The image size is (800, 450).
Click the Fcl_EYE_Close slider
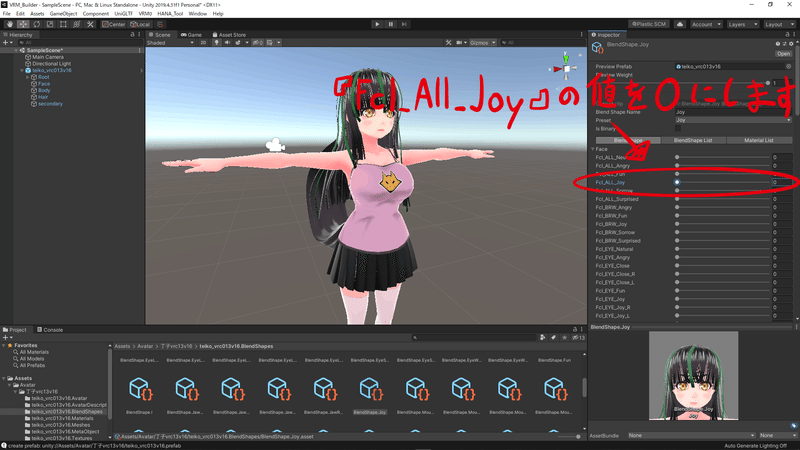[722, 266]
